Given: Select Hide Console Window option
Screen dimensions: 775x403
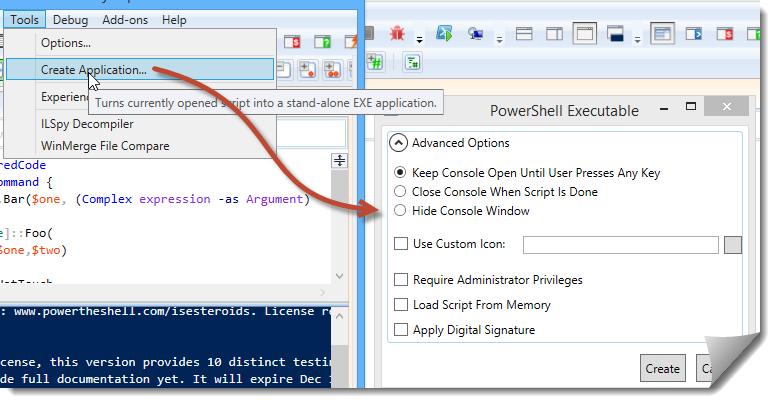Looking at the screenshot, I should 401,210.
